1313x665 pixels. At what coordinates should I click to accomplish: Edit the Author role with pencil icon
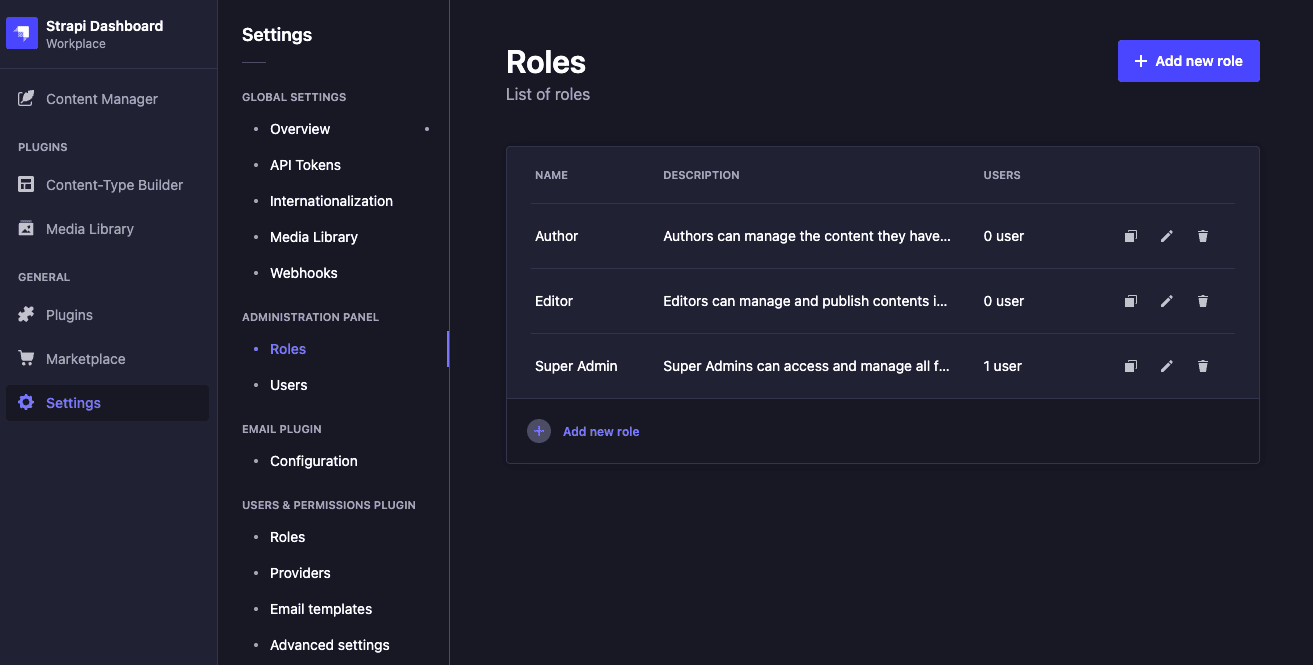1167,236
